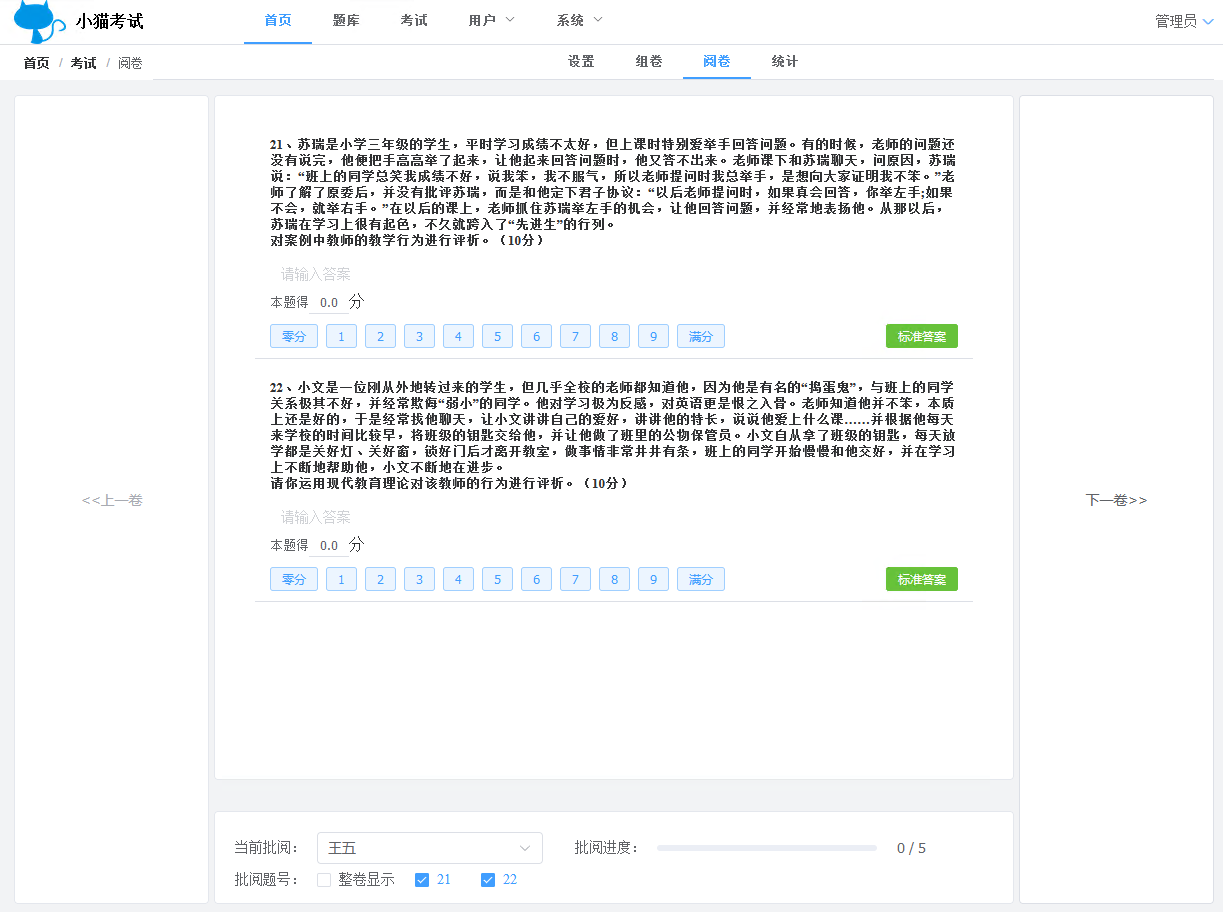The width and height of the screenshot is (1223, 912).
Task: Click question 21 answer input field
Action: [614, 274]
